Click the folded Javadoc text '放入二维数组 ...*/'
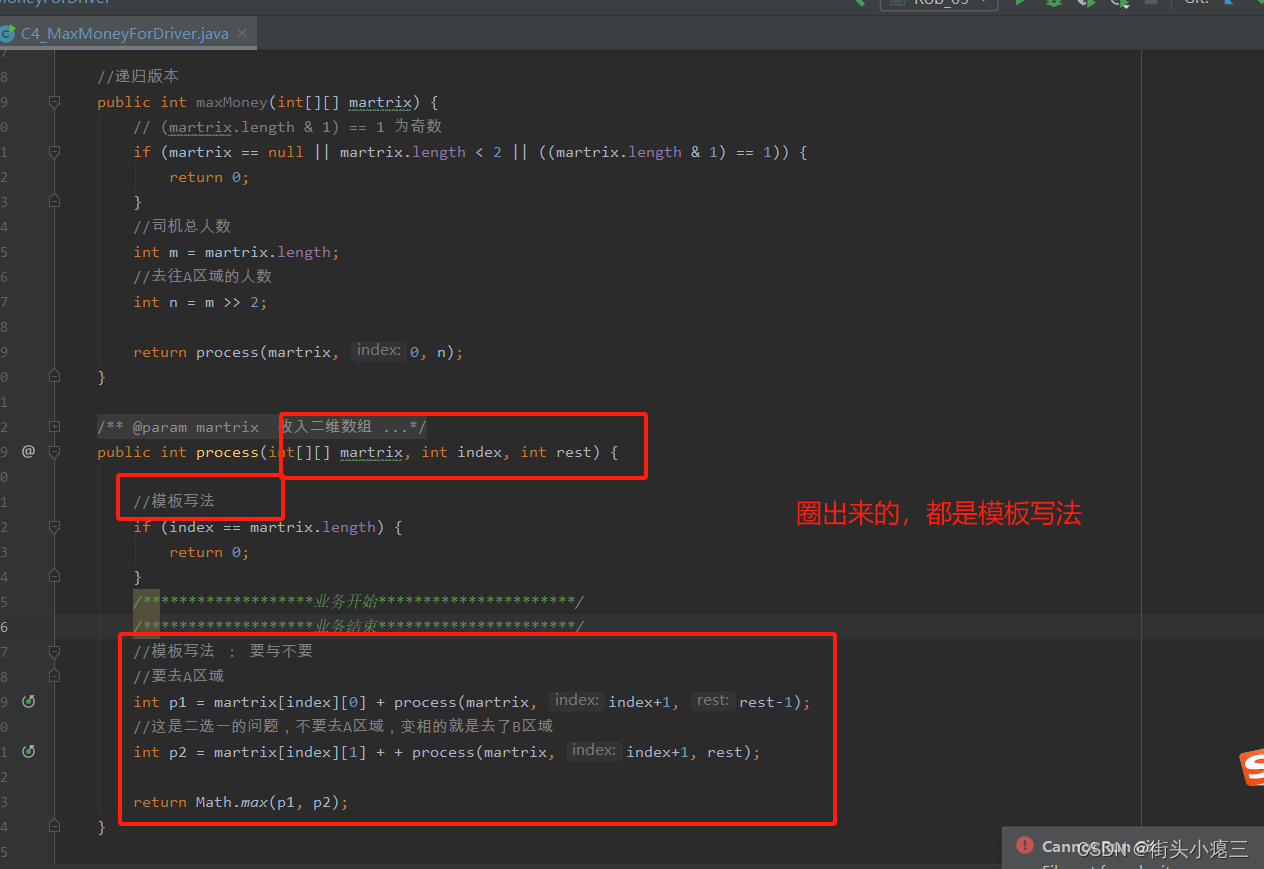This screenshot has width=1264, height=869. point(352,427)
